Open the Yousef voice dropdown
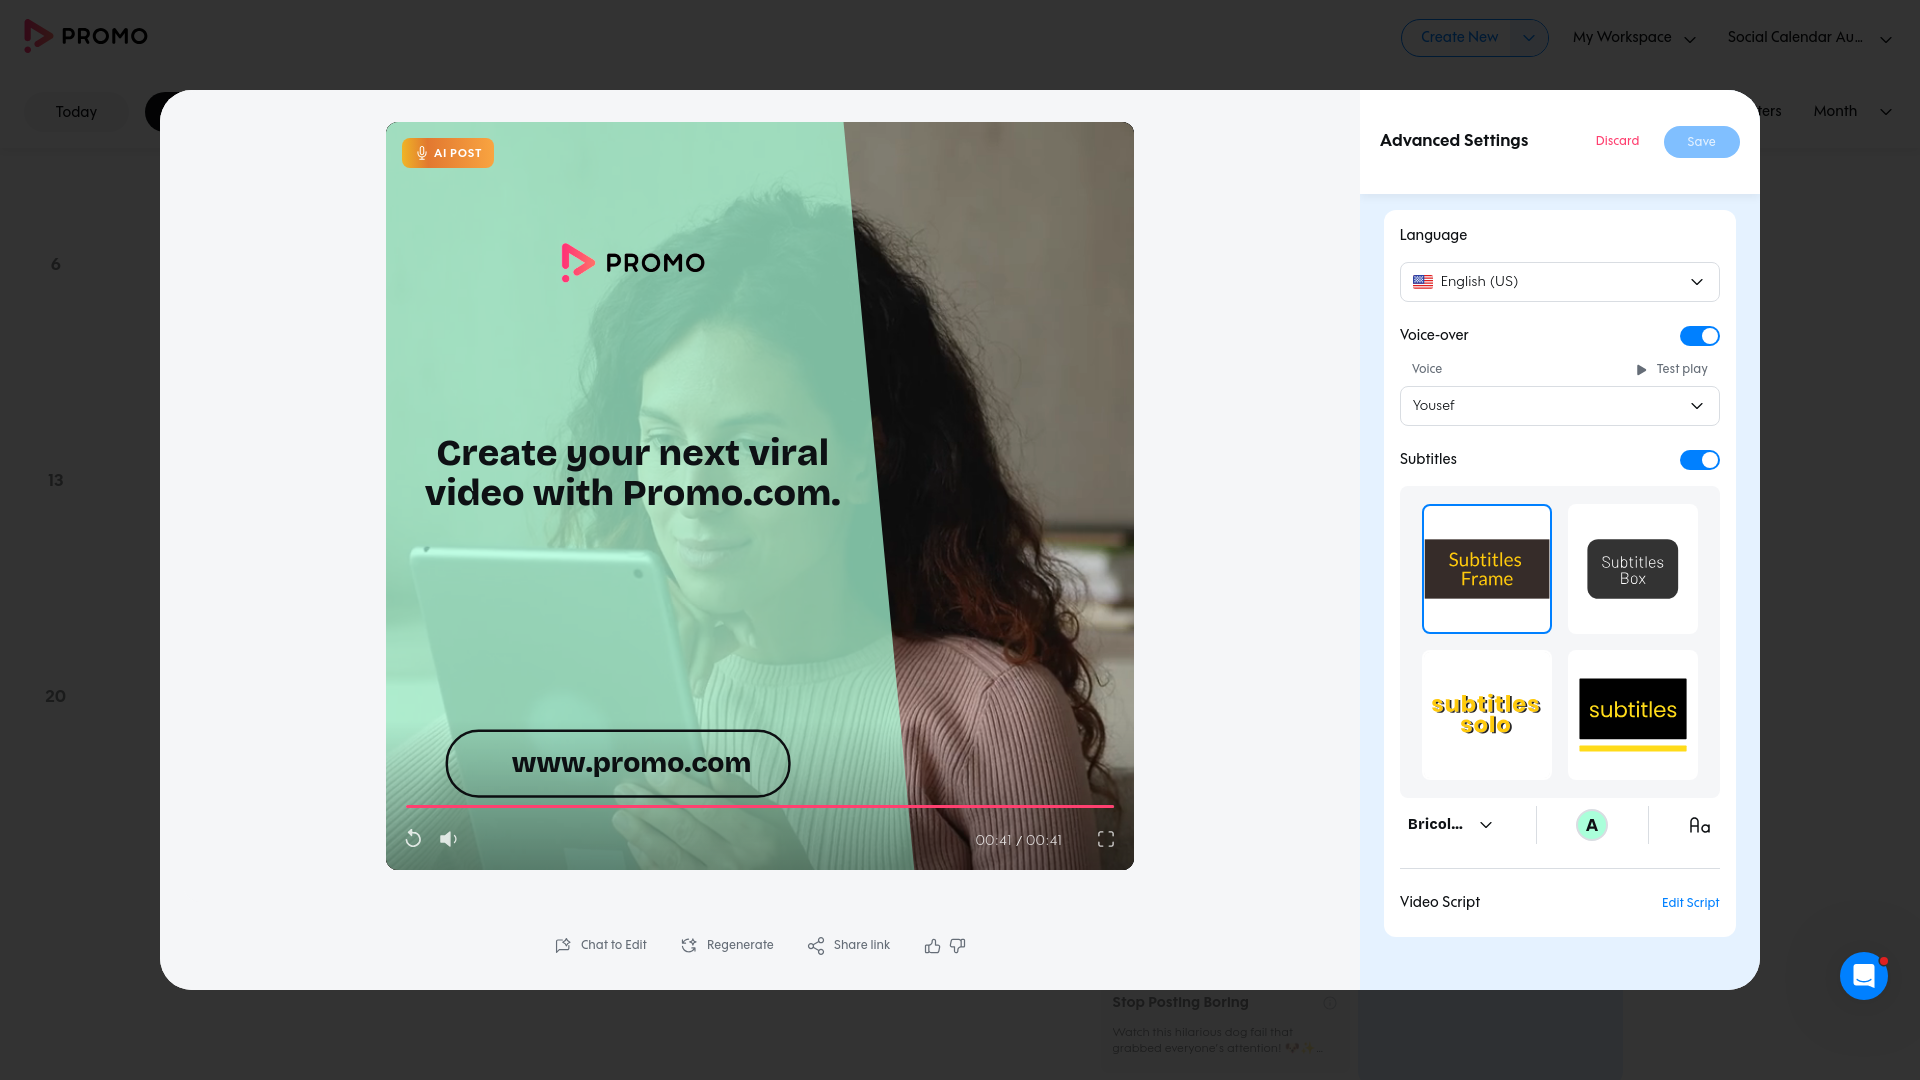The image size is (1920, 1080). [x=1559, y=406]
